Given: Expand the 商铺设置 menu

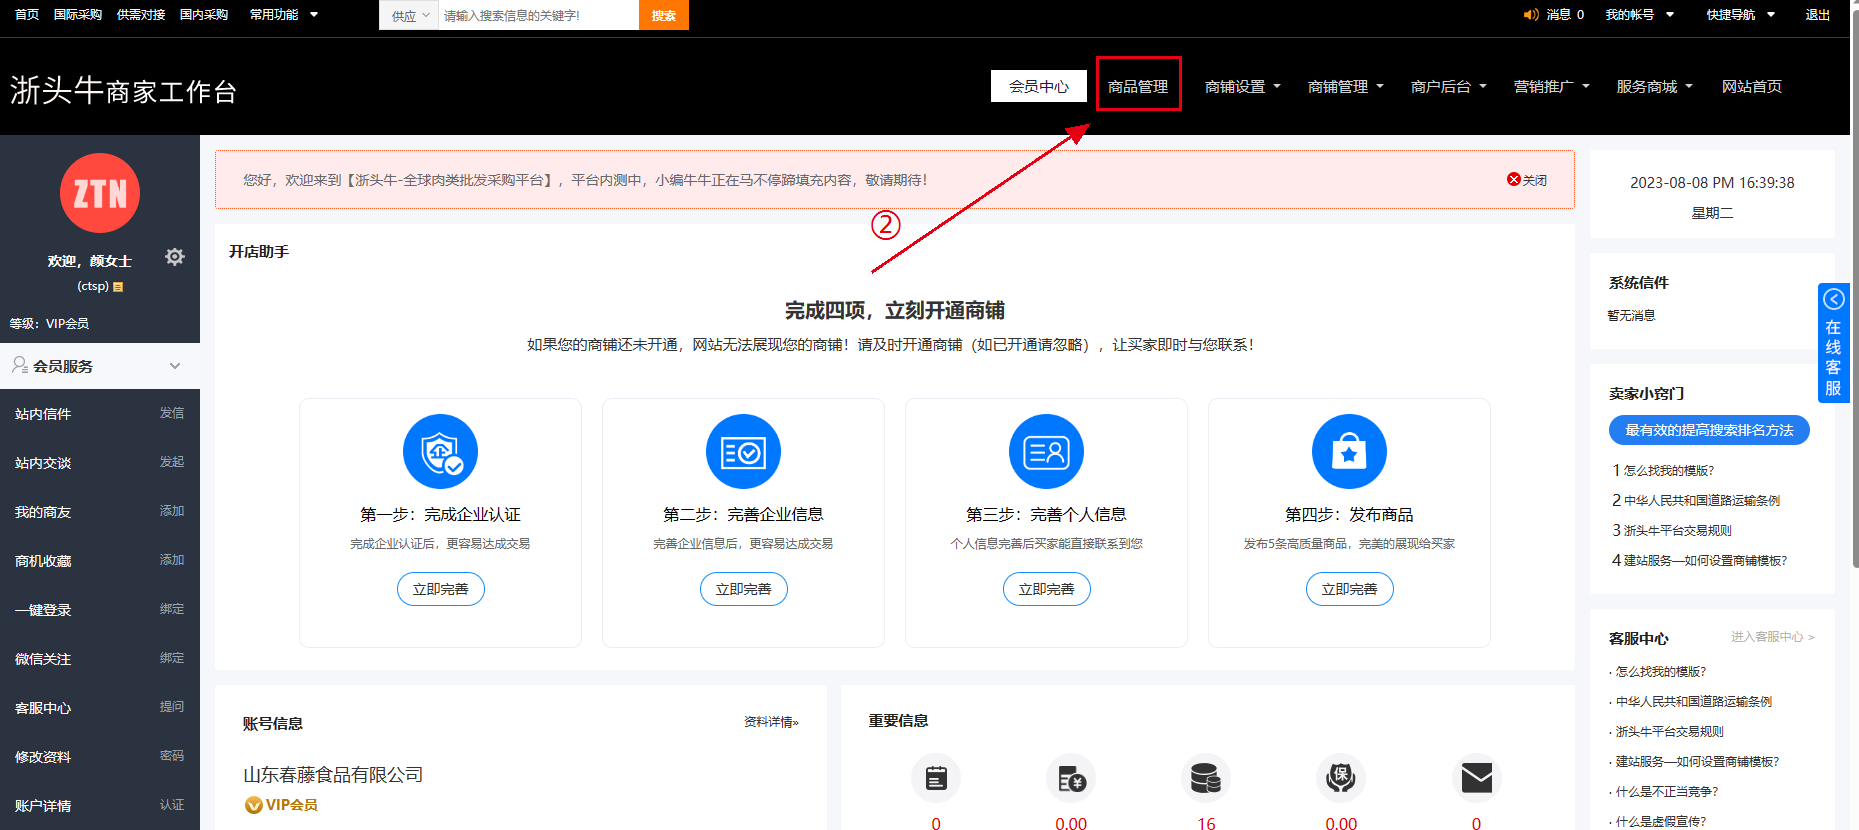Looking at the screenshot, I should point(1242,87).
